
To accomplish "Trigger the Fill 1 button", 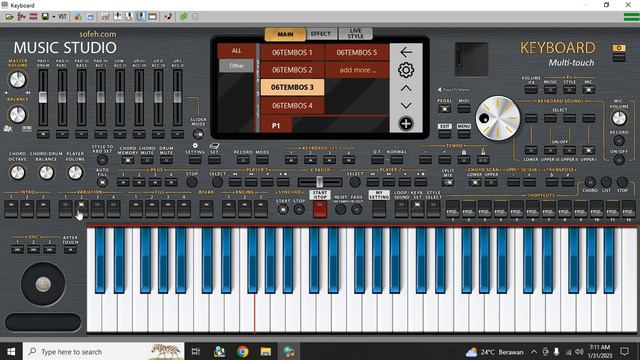I will coord(136,209).
